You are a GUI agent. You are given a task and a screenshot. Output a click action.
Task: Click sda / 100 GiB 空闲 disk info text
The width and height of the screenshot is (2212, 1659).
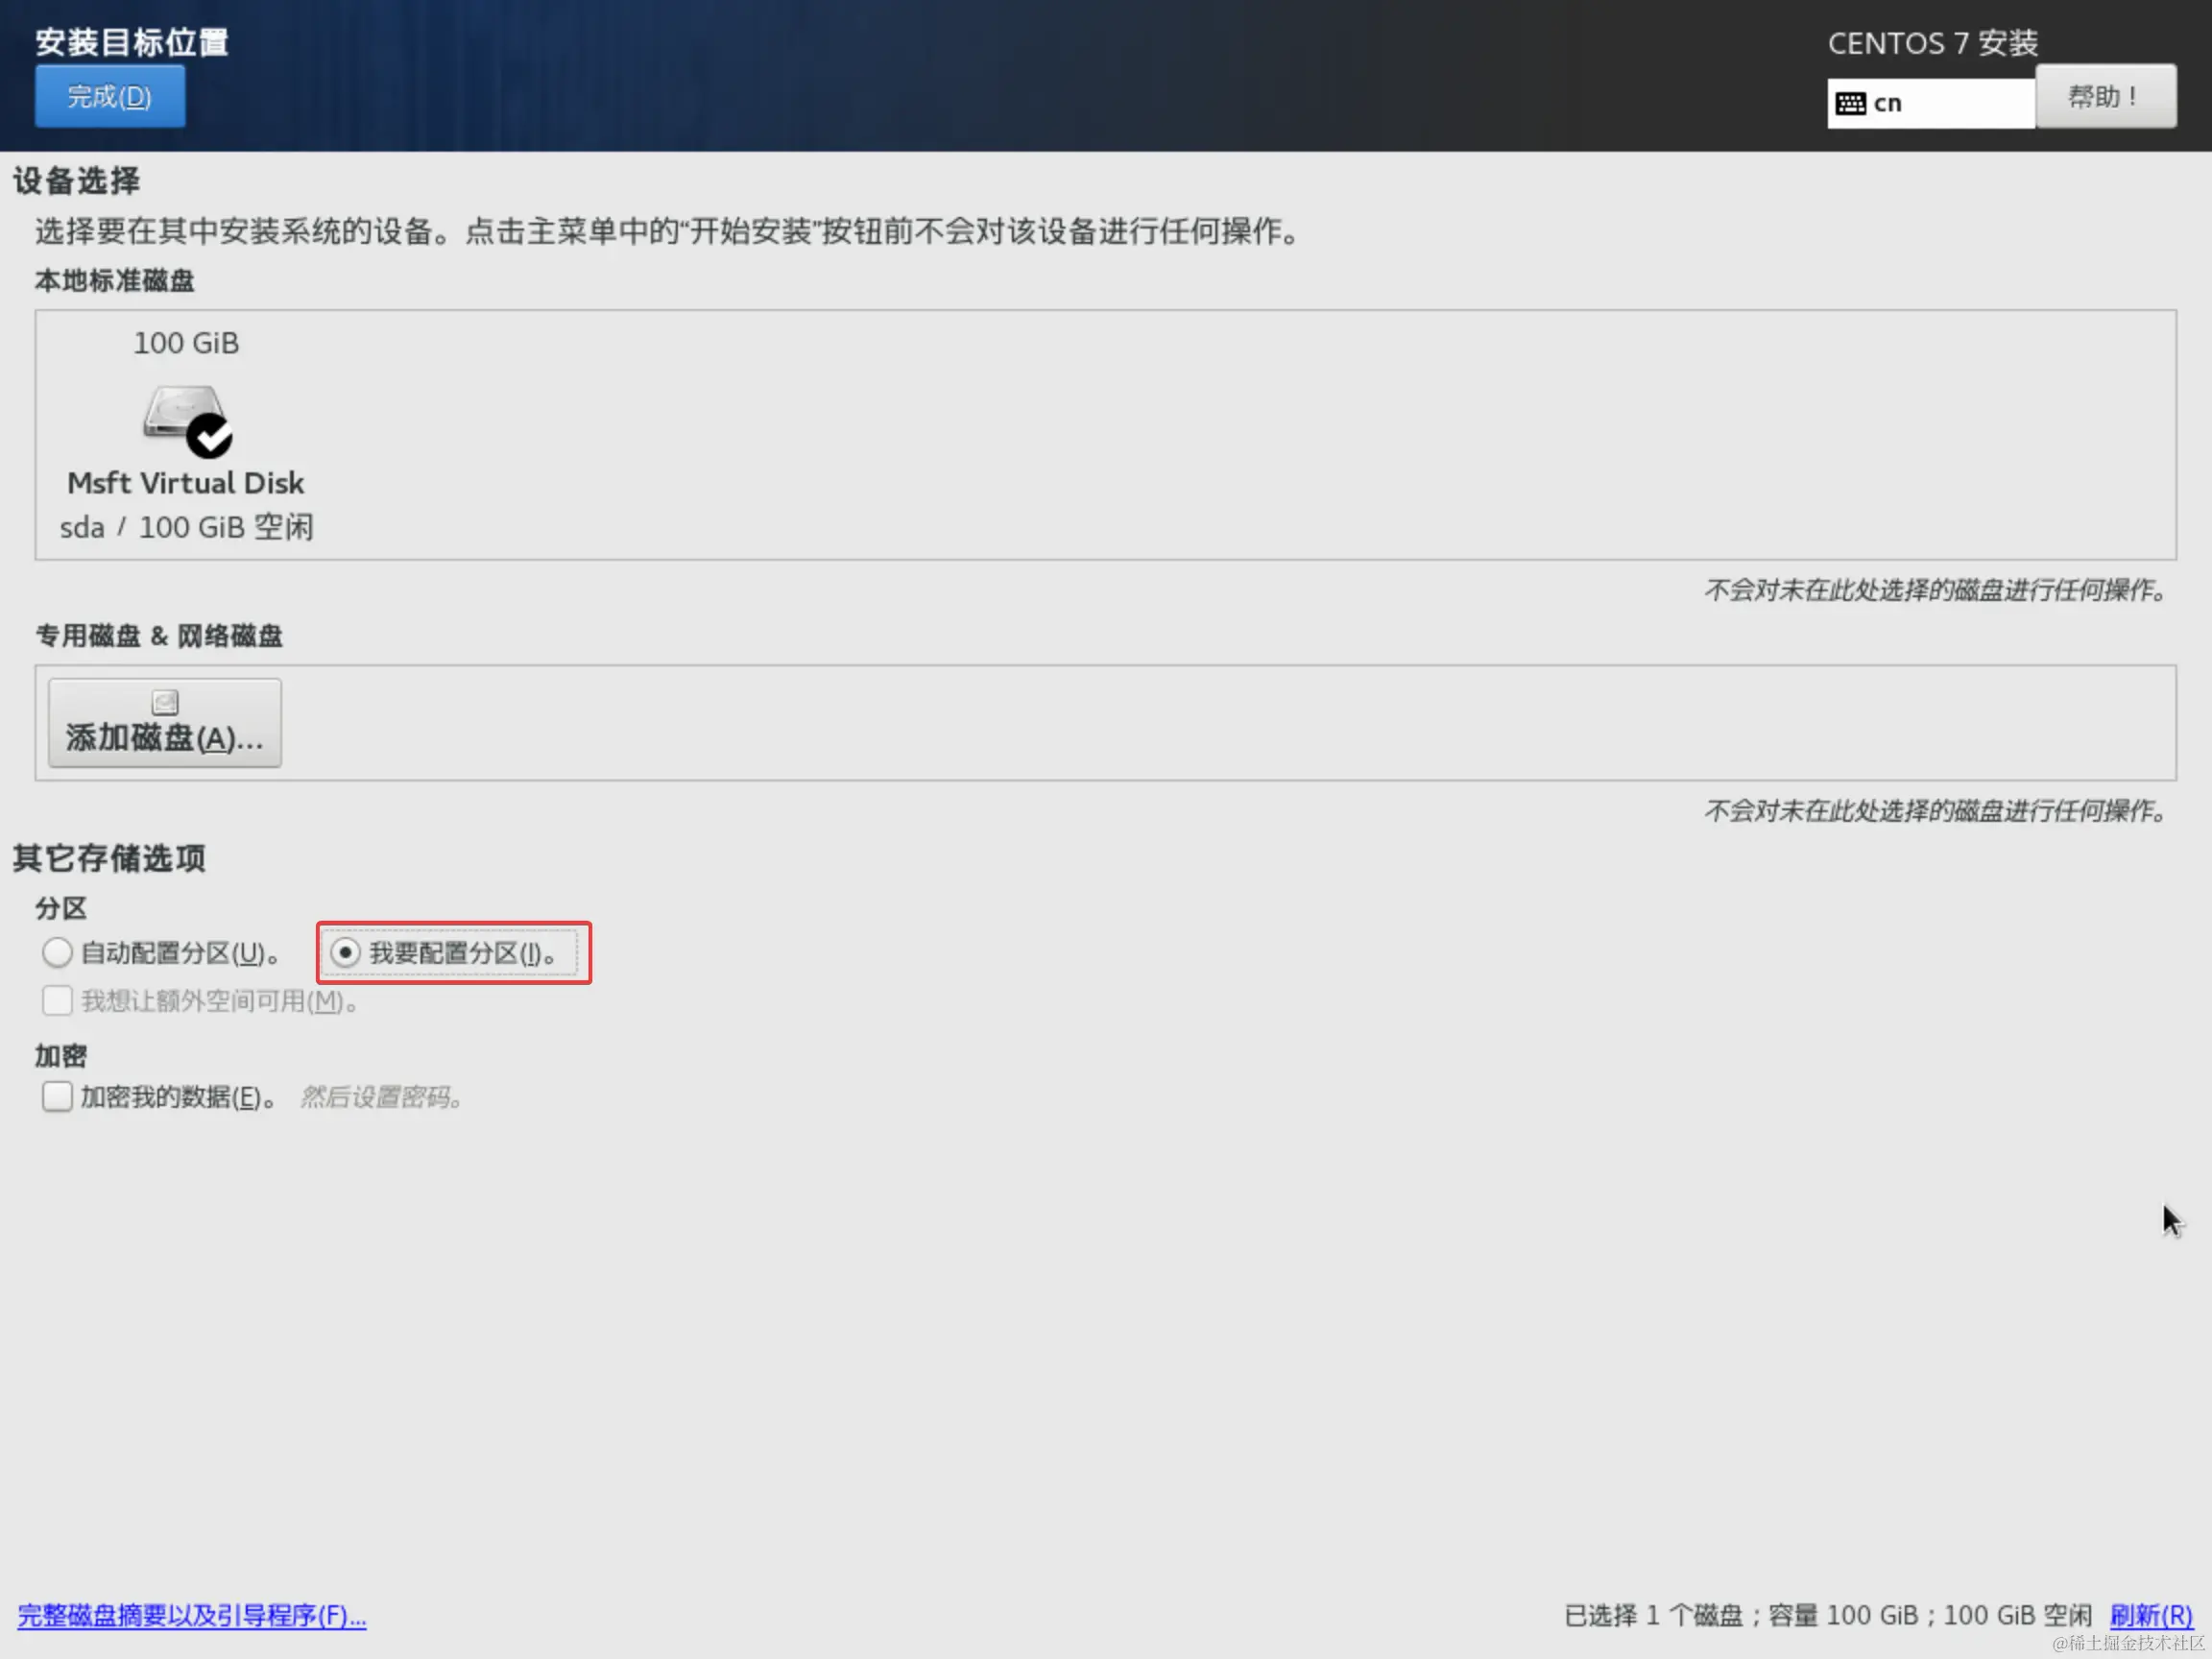pyautogui.click(x=186, y=527)
